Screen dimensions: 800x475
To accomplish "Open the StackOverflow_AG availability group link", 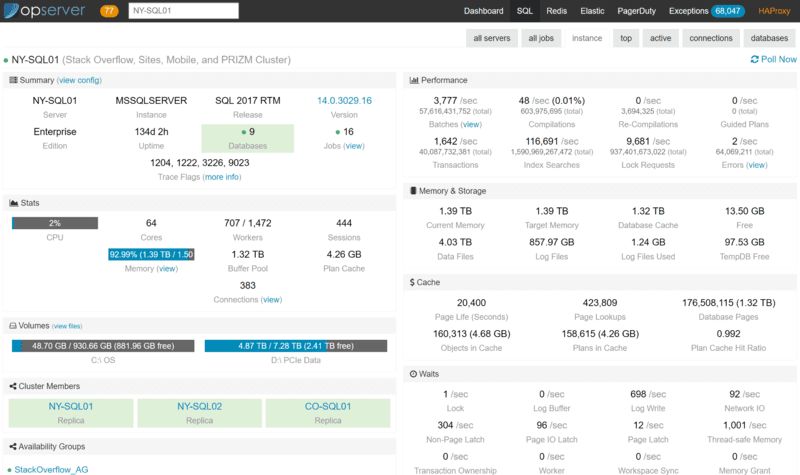I will point(51,469).
